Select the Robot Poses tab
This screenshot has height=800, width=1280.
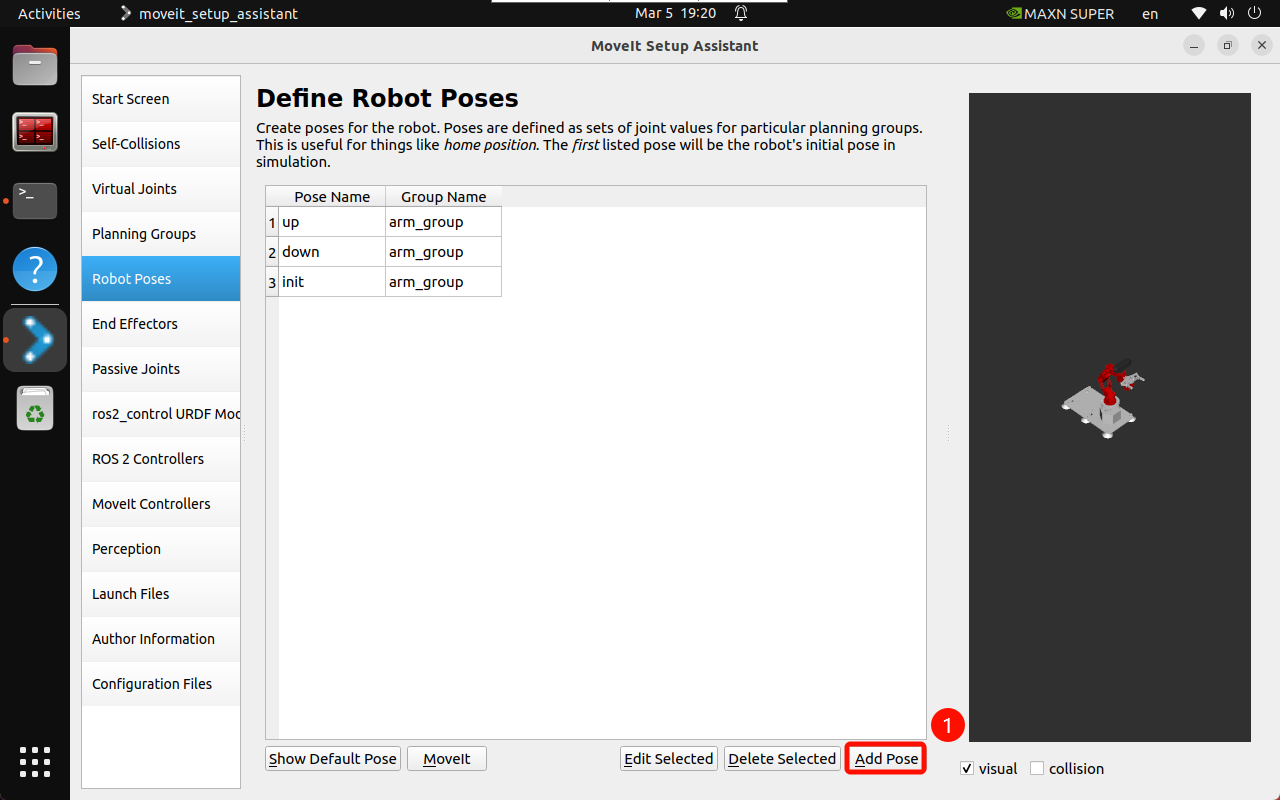pos(161,279)
